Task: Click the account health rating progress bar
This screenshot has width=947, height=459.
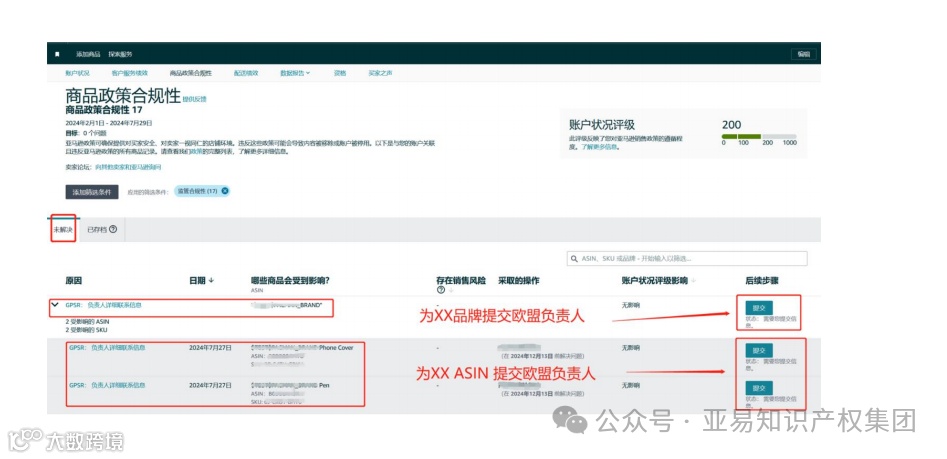Action: click(759, 136)
